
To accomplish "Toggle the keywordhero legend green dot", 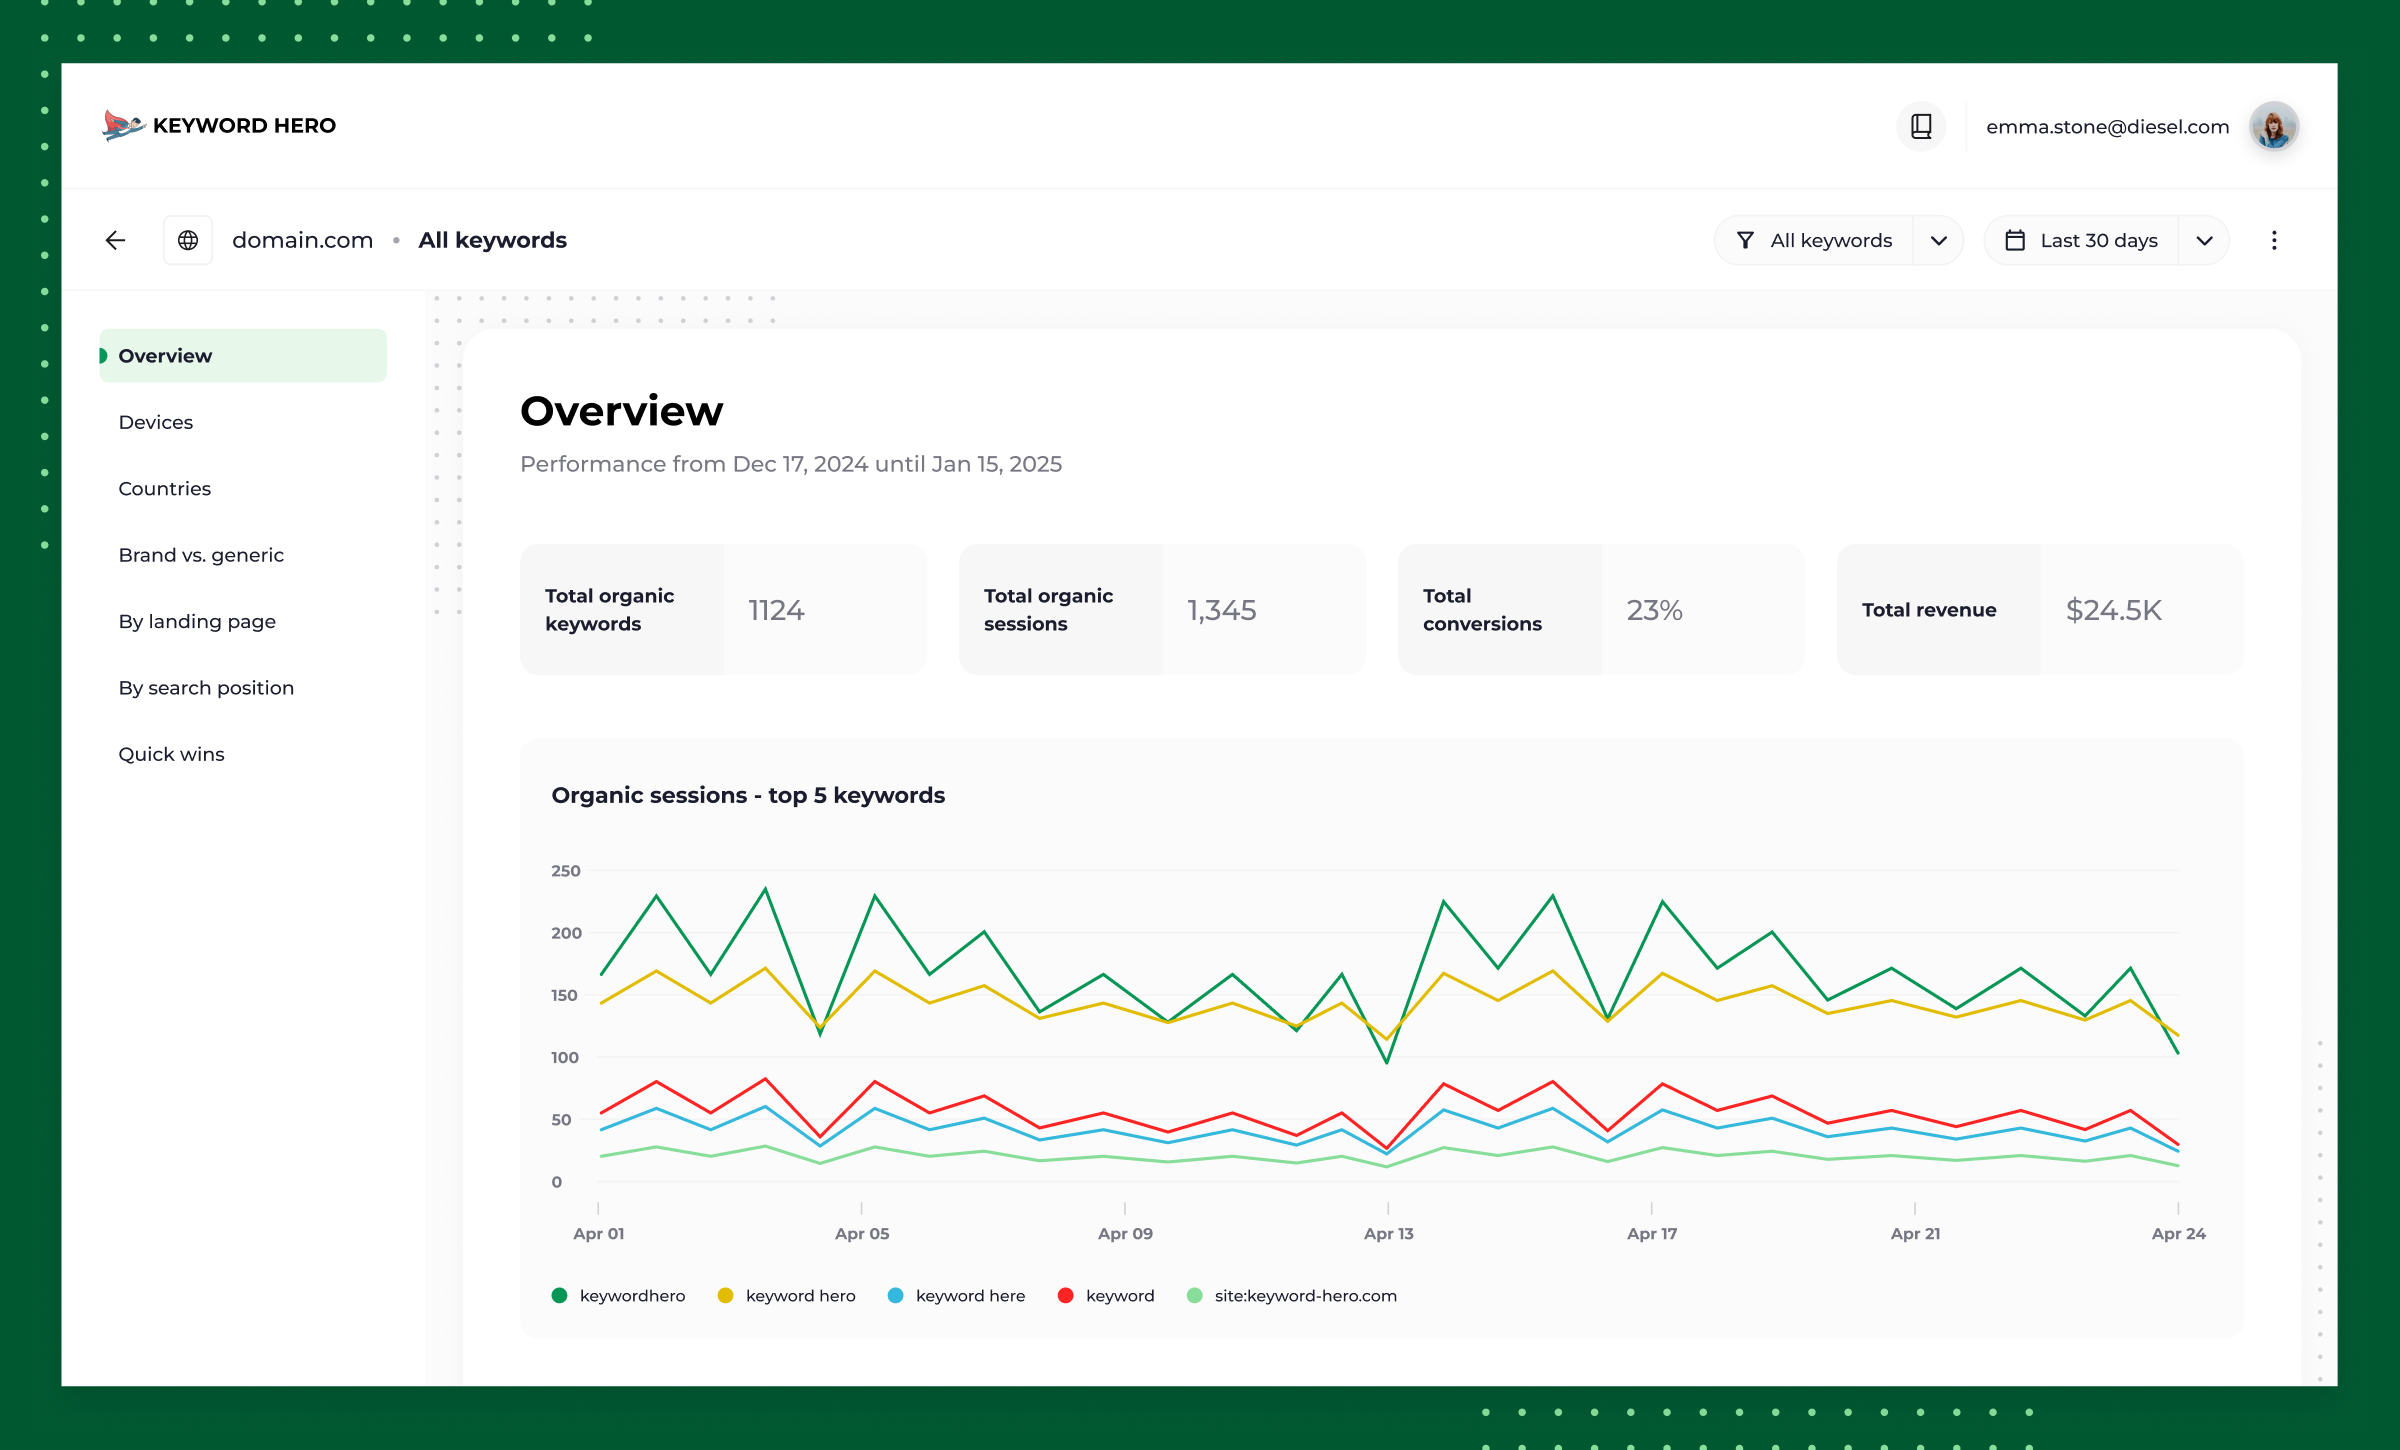I will click(x=560, y=1296).
